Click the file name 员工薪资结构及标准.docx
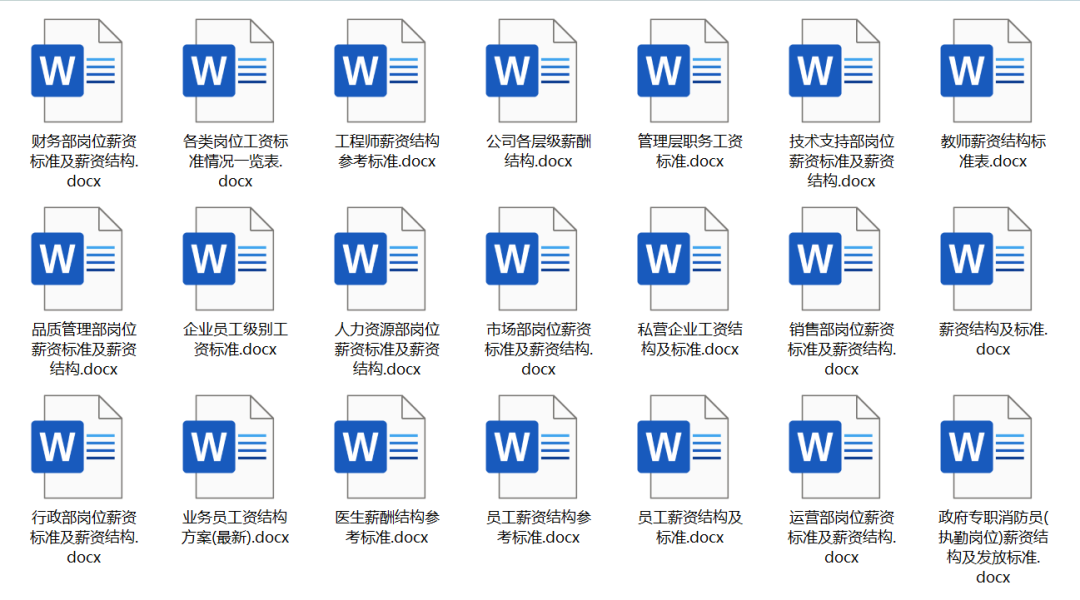This screenshot has width=1080, height=600. [690, 528]
